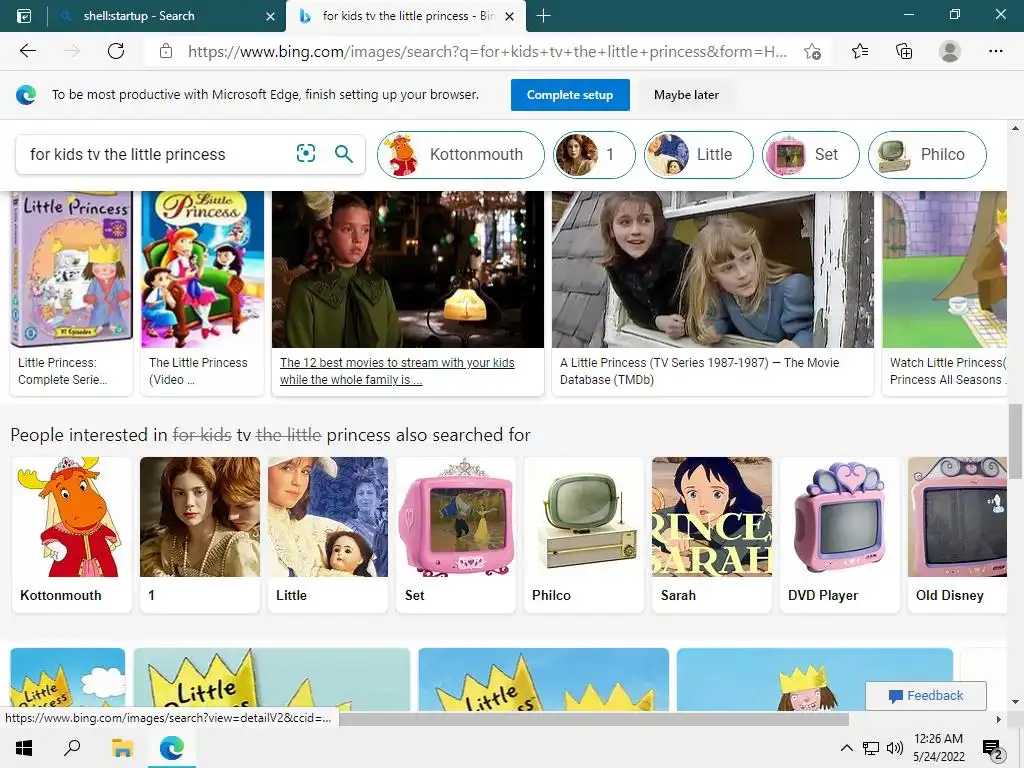This screenshot has height=768, width=1024.
Task: Click the page scrollbar up arrow
Action: coord(1015,128)
